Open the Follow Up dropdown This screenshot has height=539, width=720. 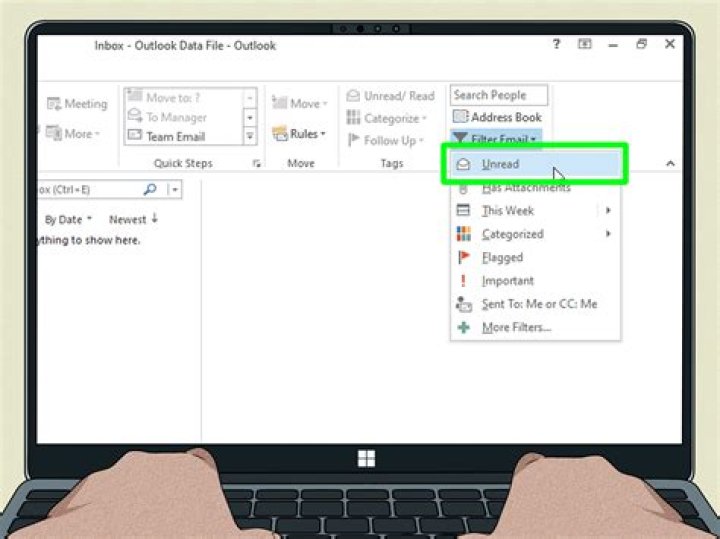tap(386, 140)
